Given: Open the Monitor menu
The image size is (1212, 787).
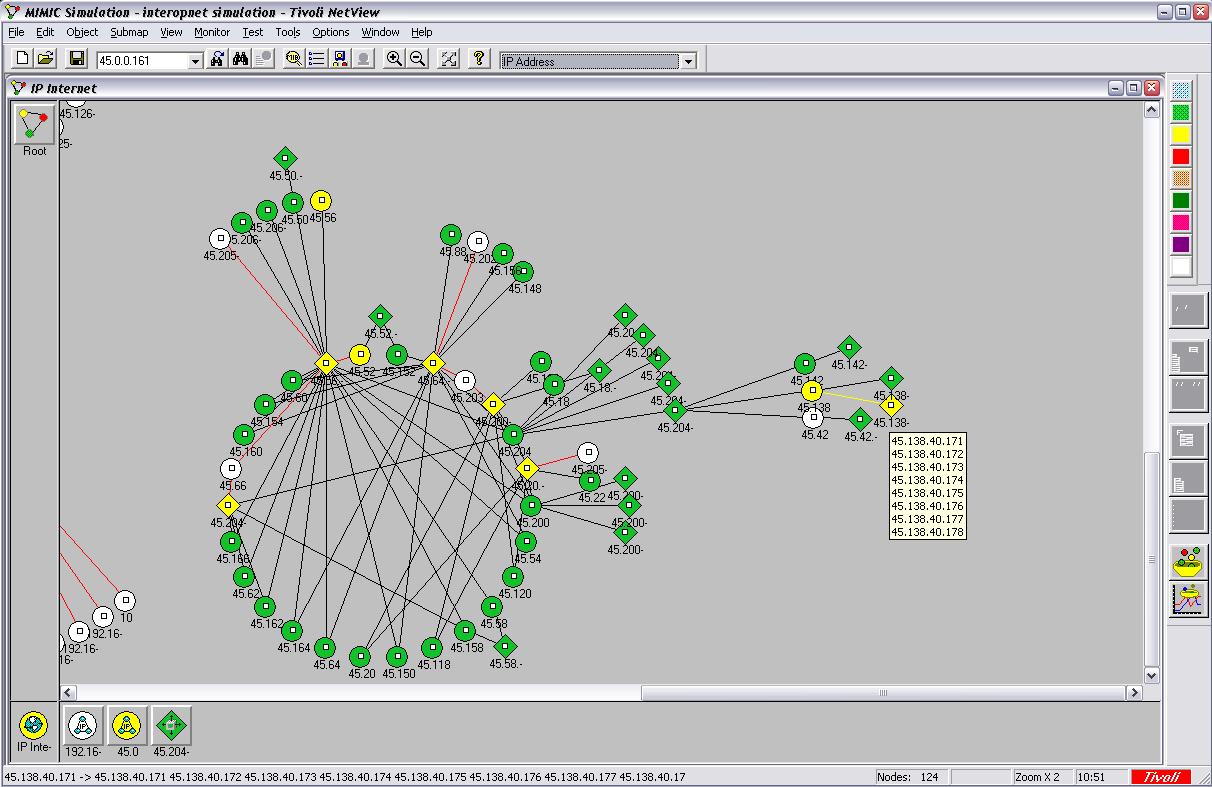Looking at the screenshot, I should (211, 32).
